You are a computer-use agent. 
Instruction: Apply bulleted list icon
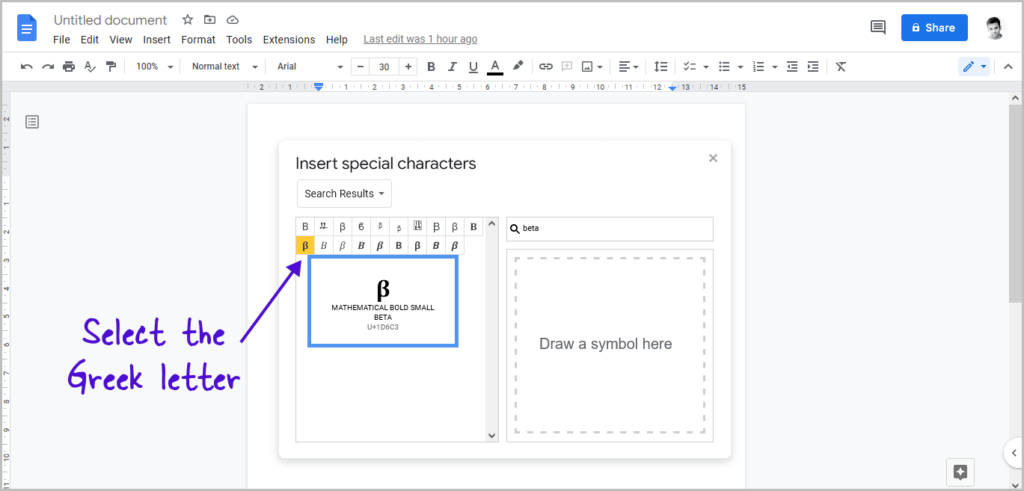pos(724,67)
